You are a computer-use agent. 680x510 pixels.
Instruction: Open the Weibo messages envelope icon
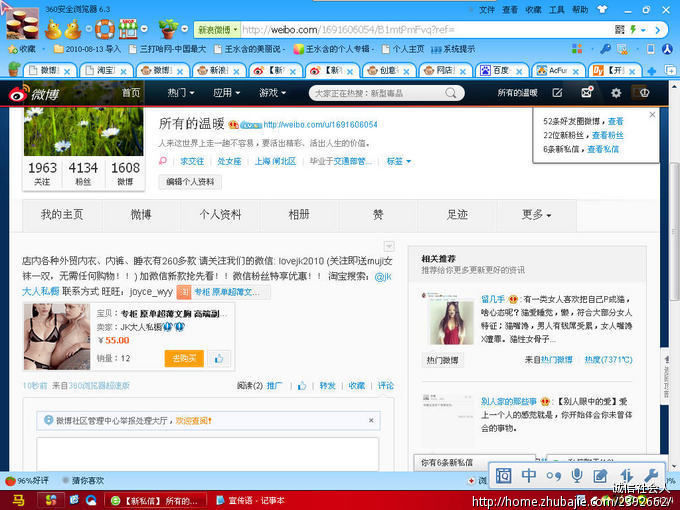(587, 92)
